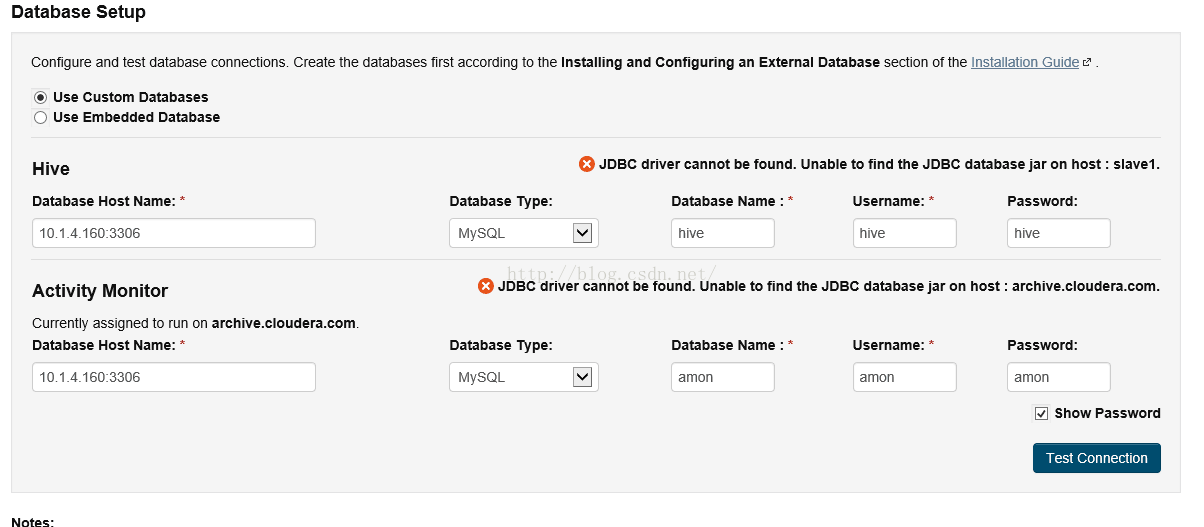This screenshot has height=527, width=1204.
Task: Click the Hive JDBC error icon
Action: [587, 164]
